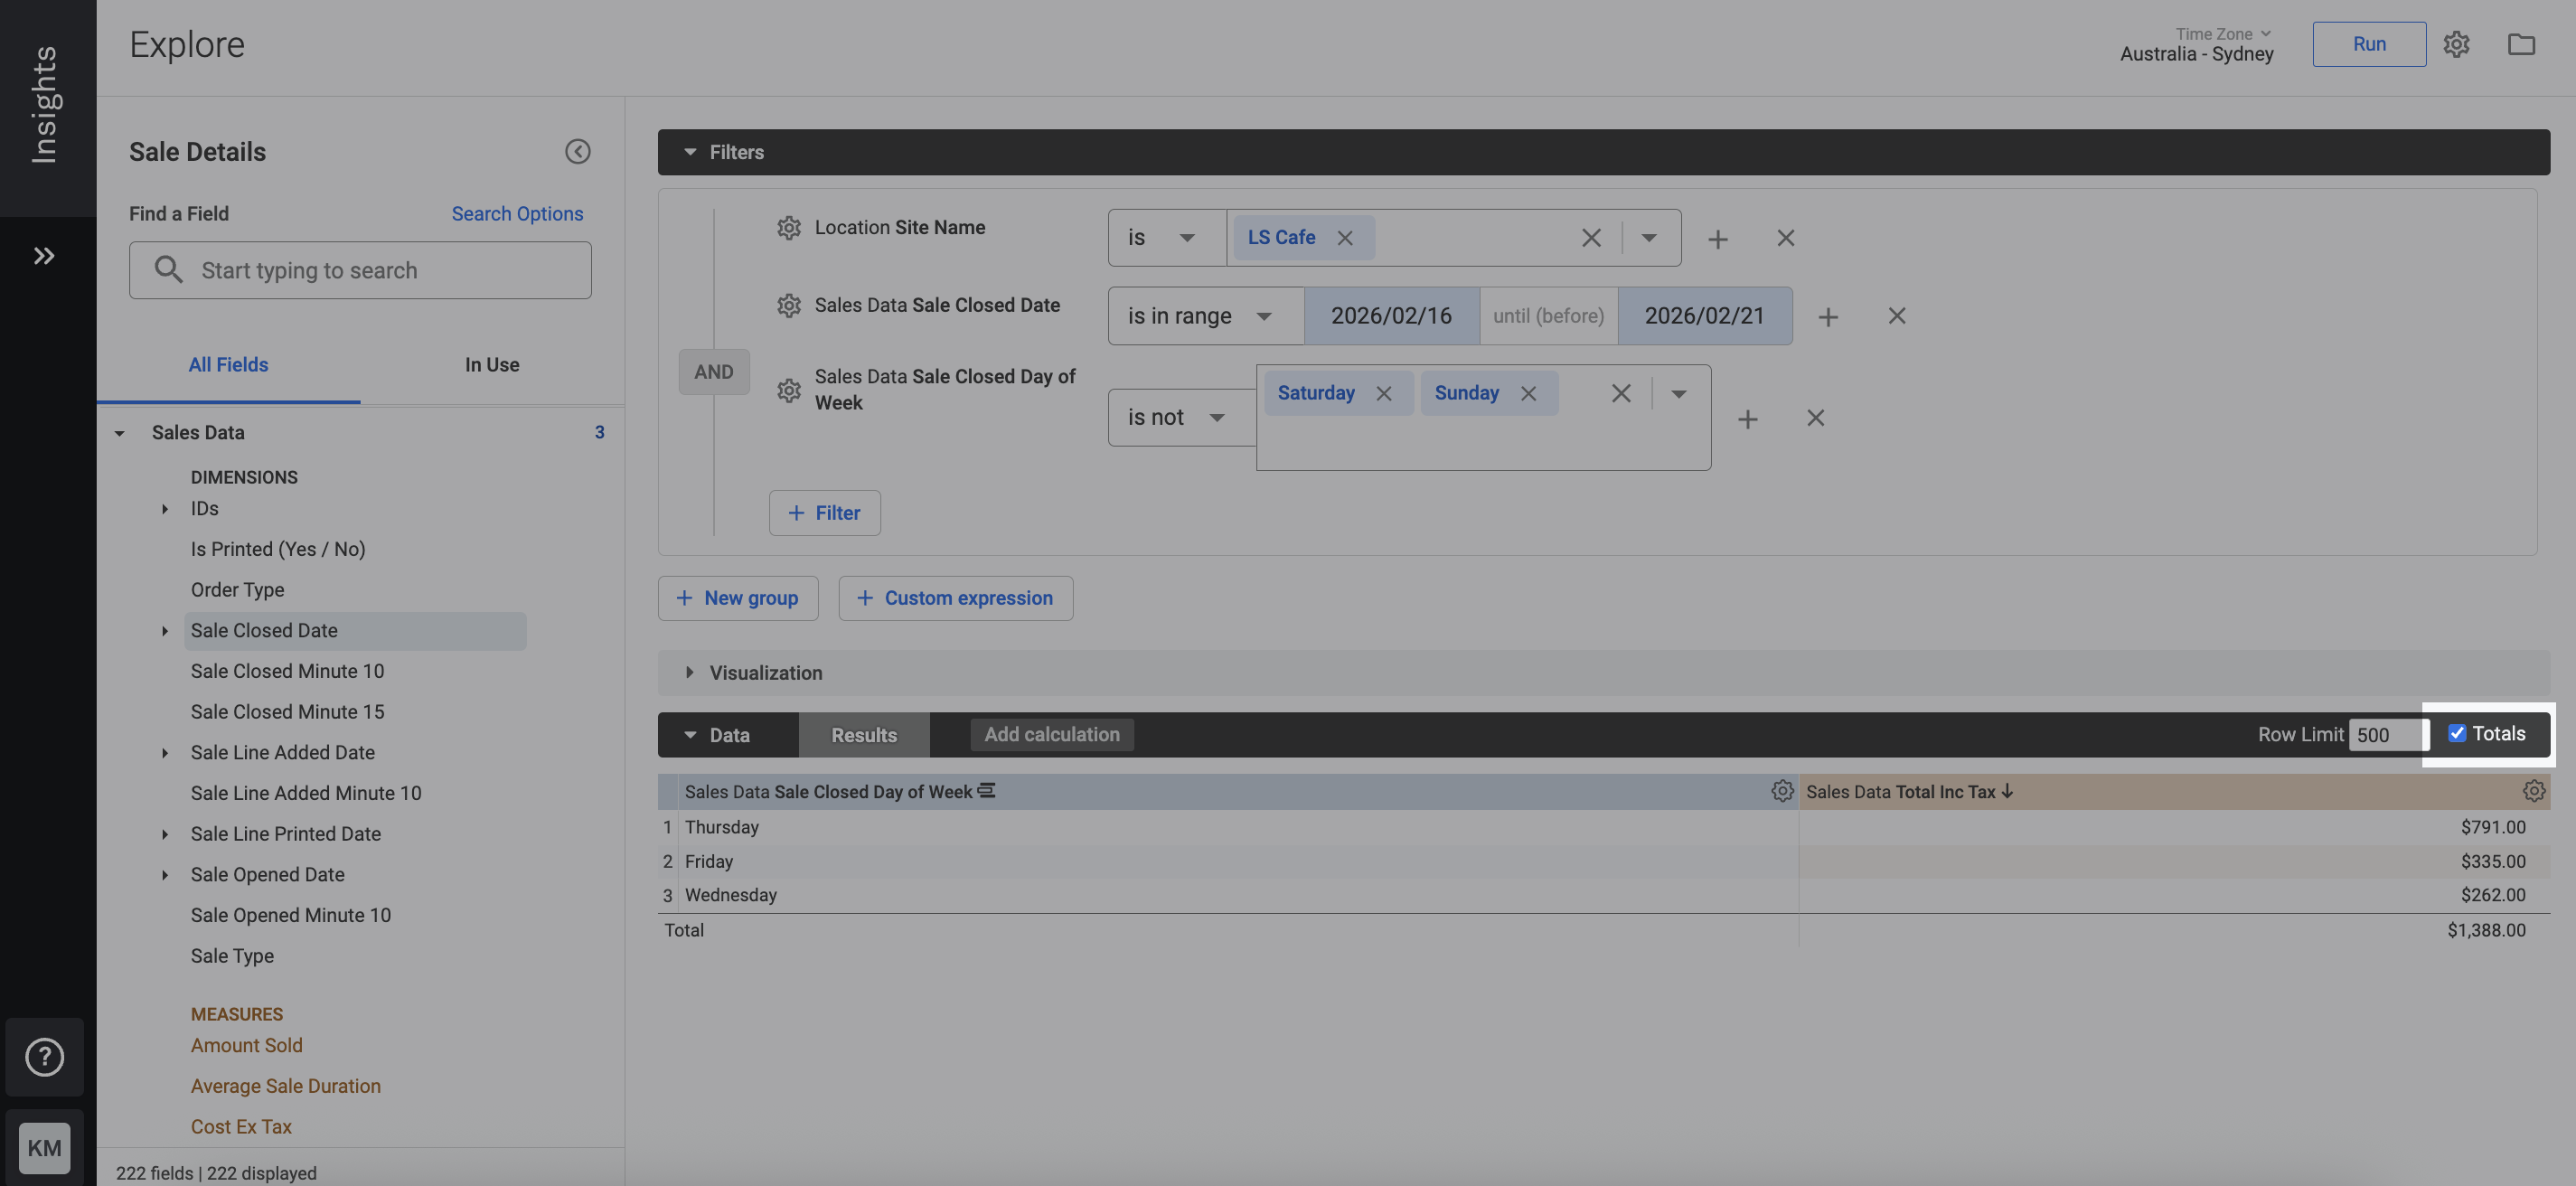Add another condition to Sale Closed Date filter

1828,317
